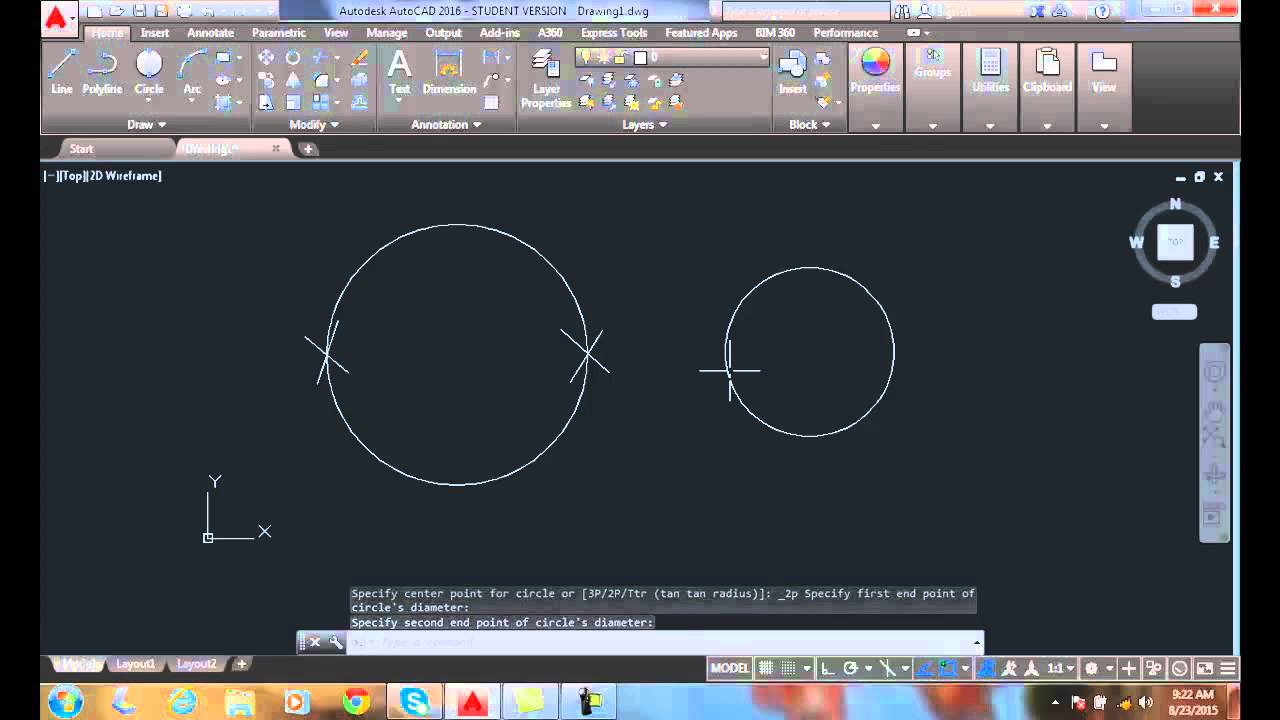Viewport: 1280px width, 720px height.
Task: Click the Stretch tool icon
Action: 266,102
